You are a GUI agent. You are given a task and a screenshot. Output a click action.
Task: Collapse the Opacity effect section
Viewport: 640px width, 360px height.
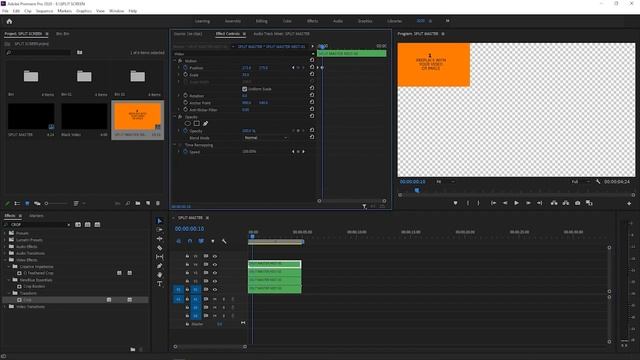point(175,117)
